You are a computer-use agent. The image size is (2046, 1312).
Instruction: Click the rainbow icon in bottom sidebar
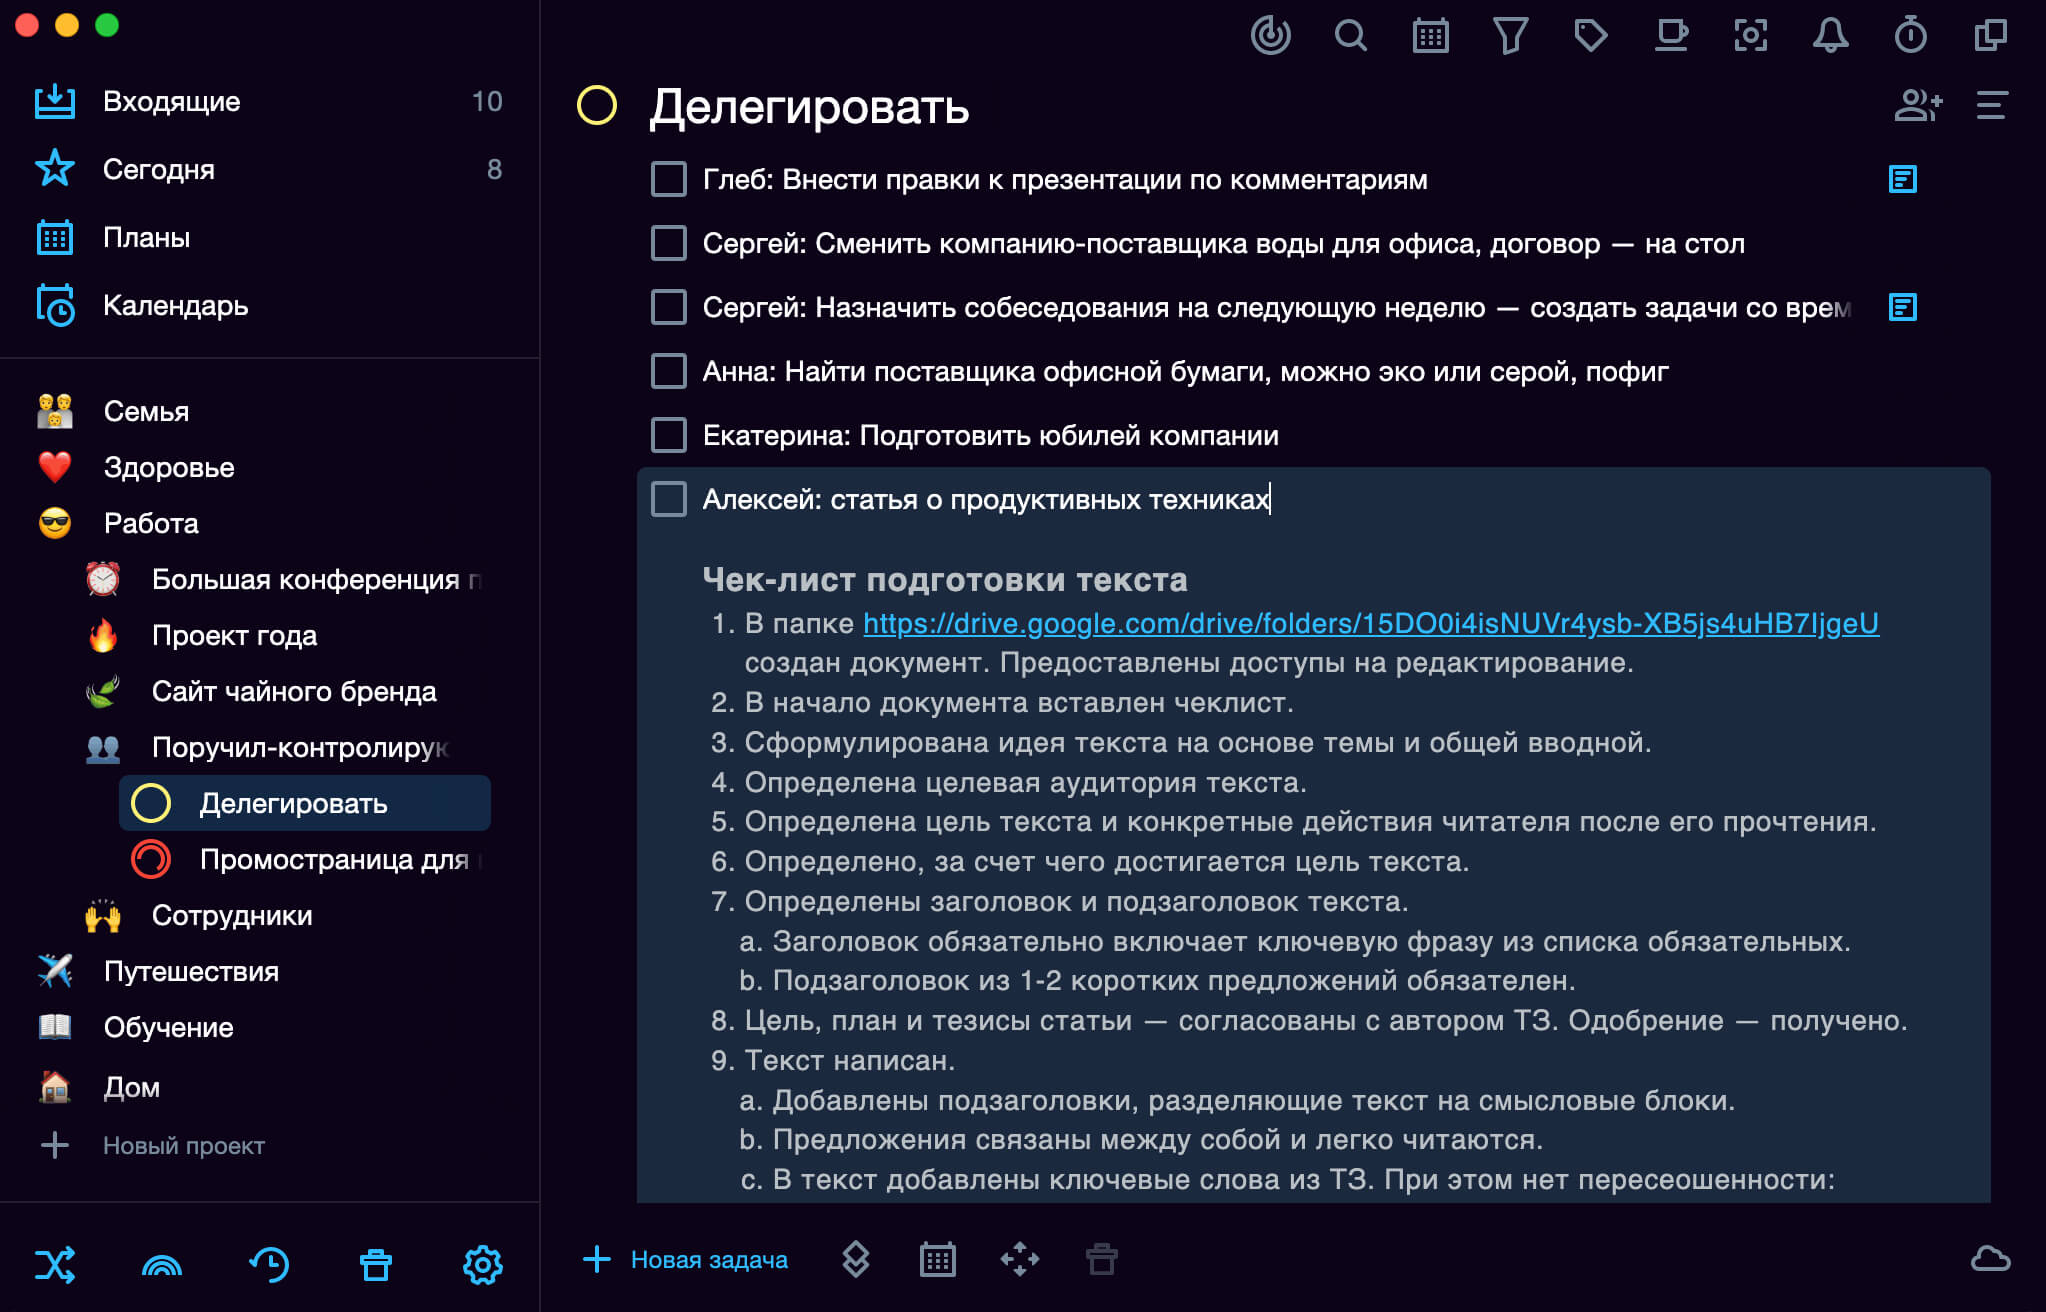point(162,1266)
